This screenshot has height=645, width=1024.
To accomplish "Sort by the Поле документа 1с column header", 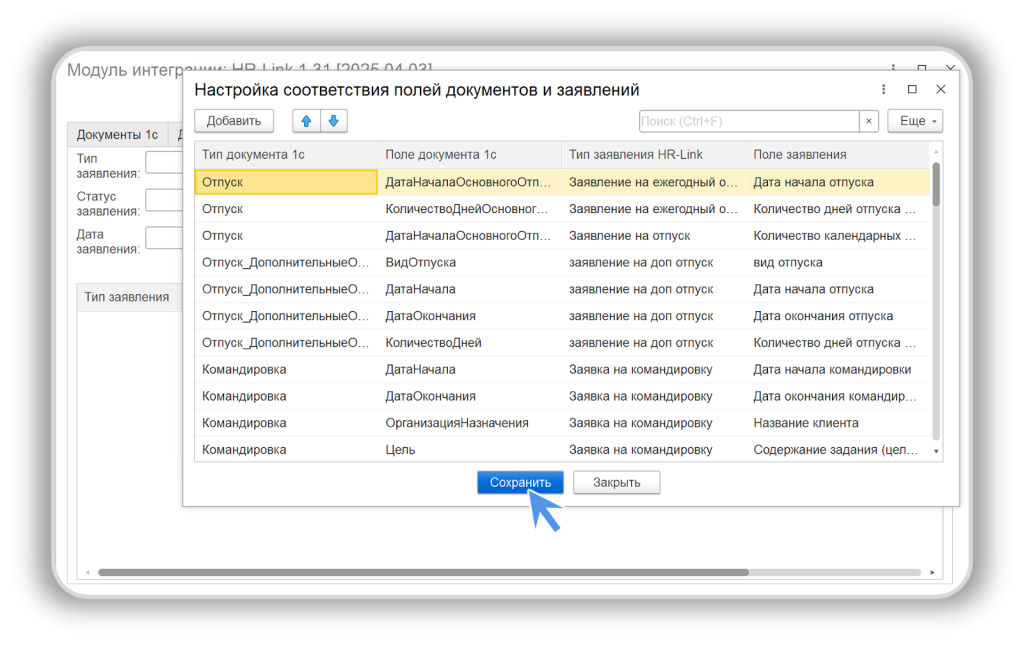I will [x=470, y=155].
